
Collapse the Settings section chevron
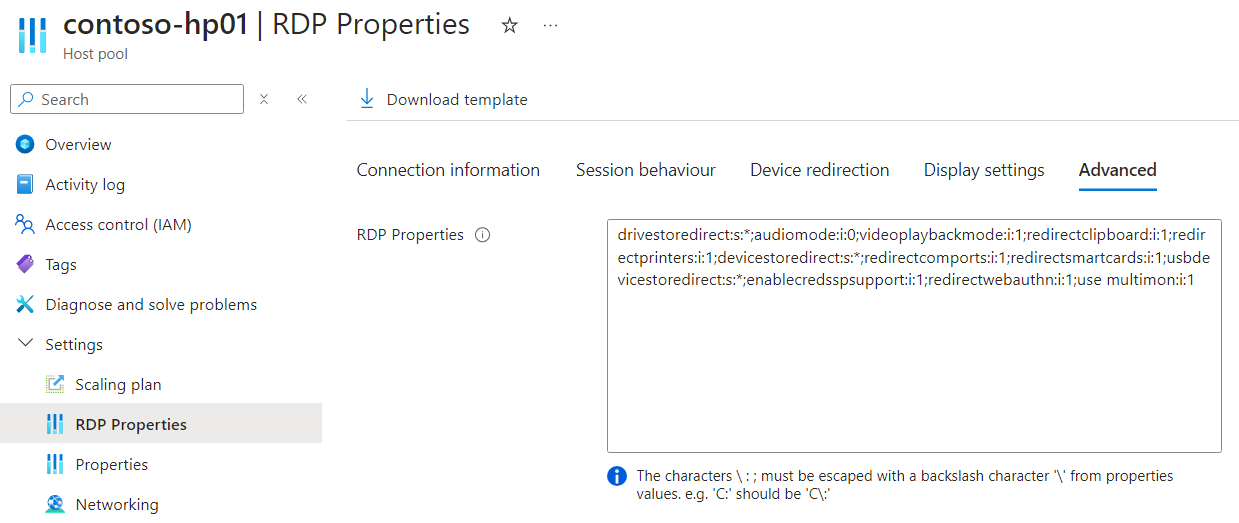pyautogui.click(x=25, y=344)
